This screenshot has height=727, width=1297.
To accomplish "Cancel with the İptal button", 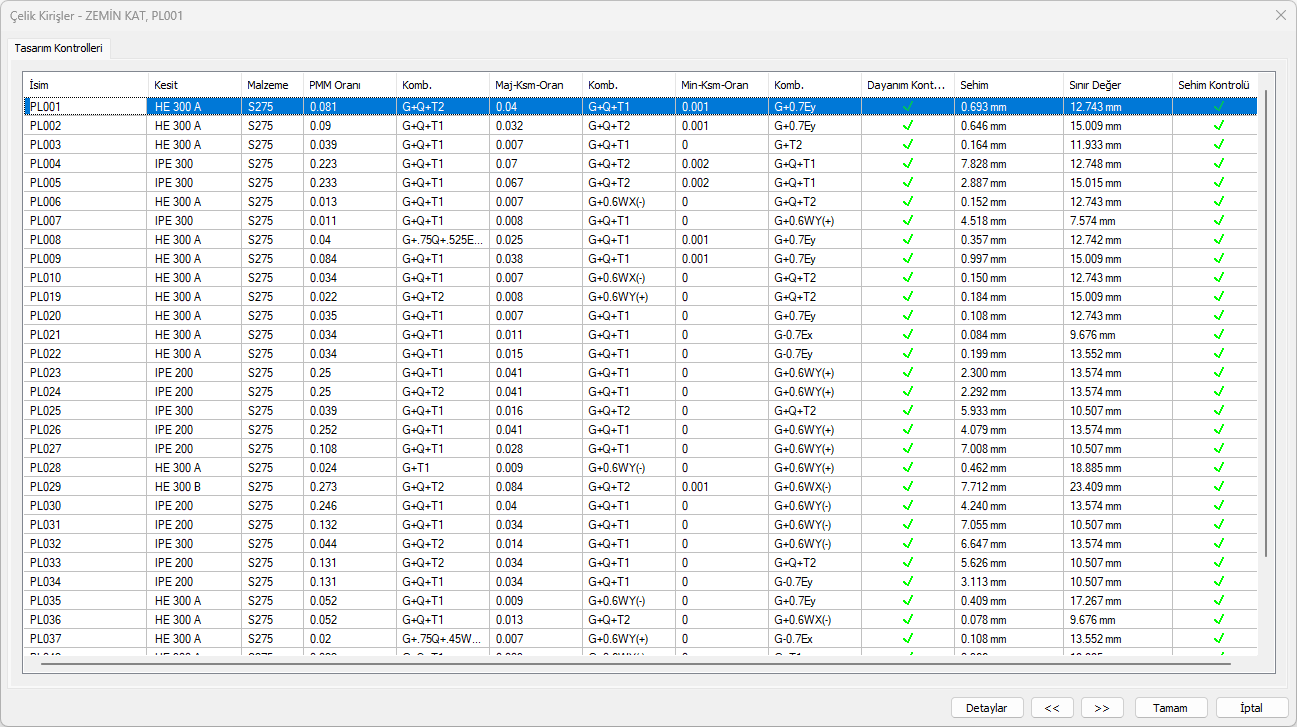I will 1252,707.
